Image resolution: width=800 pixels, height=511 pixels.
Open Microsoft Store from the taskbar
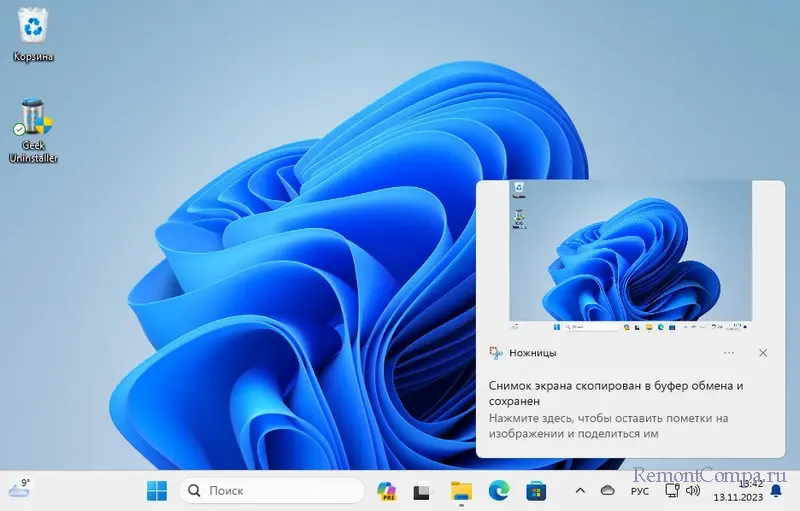click(536, 491)
